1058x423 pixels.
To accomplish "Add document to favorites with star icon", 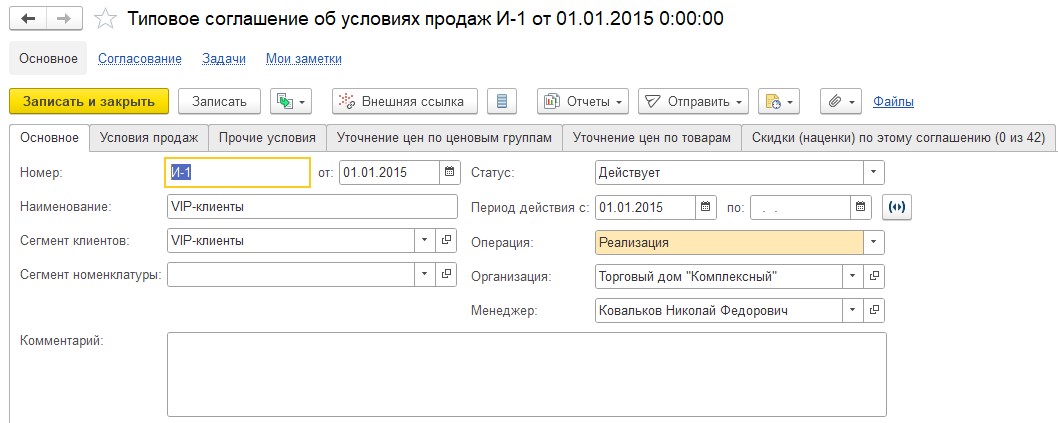I will tap(104, 19).
